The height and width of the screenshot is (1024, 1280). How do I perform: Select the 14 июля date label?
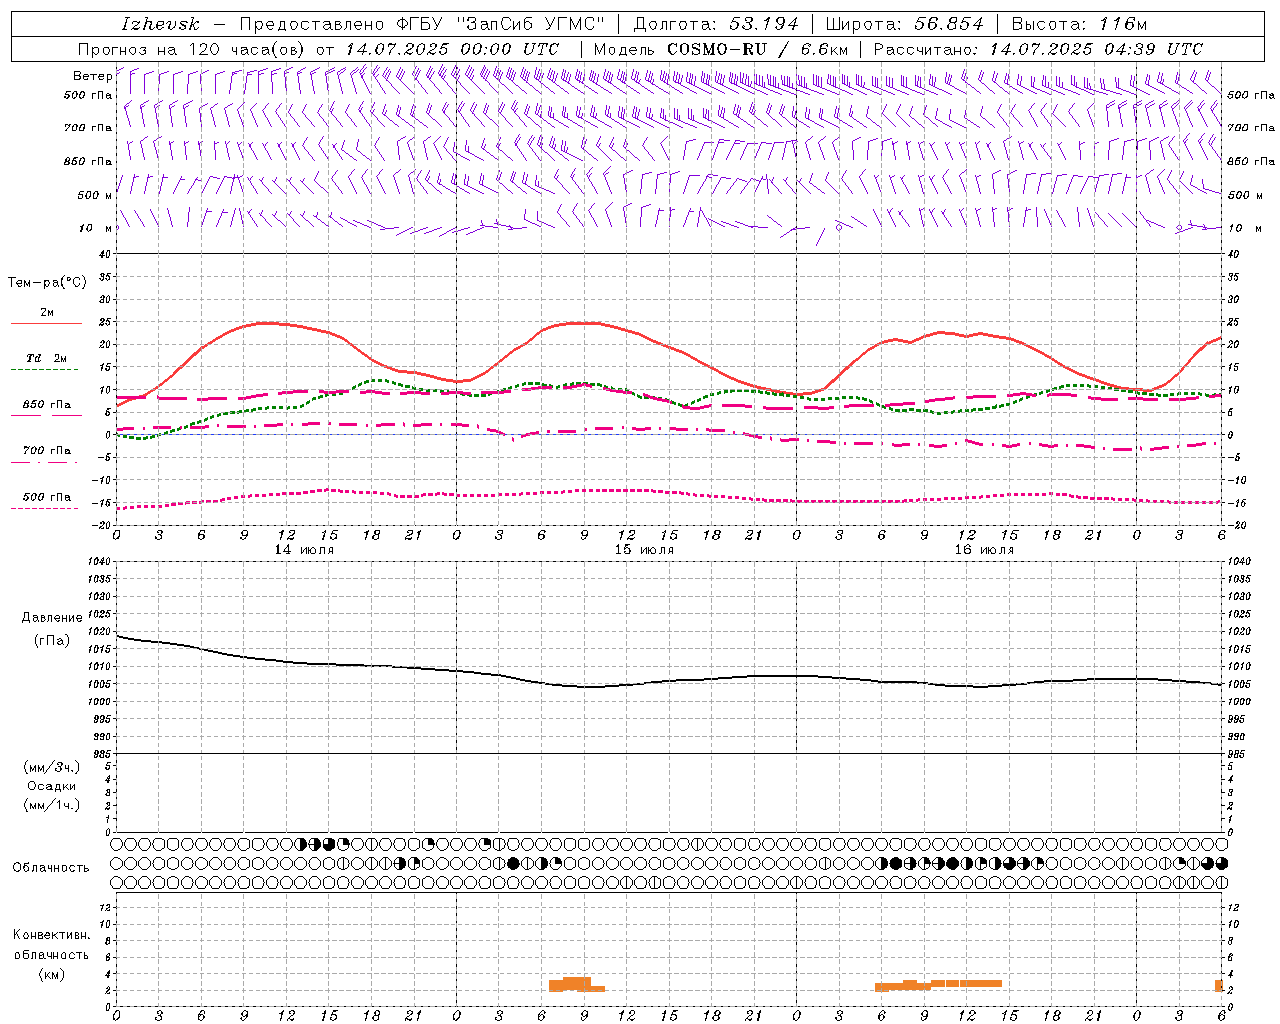coord(304,550)
